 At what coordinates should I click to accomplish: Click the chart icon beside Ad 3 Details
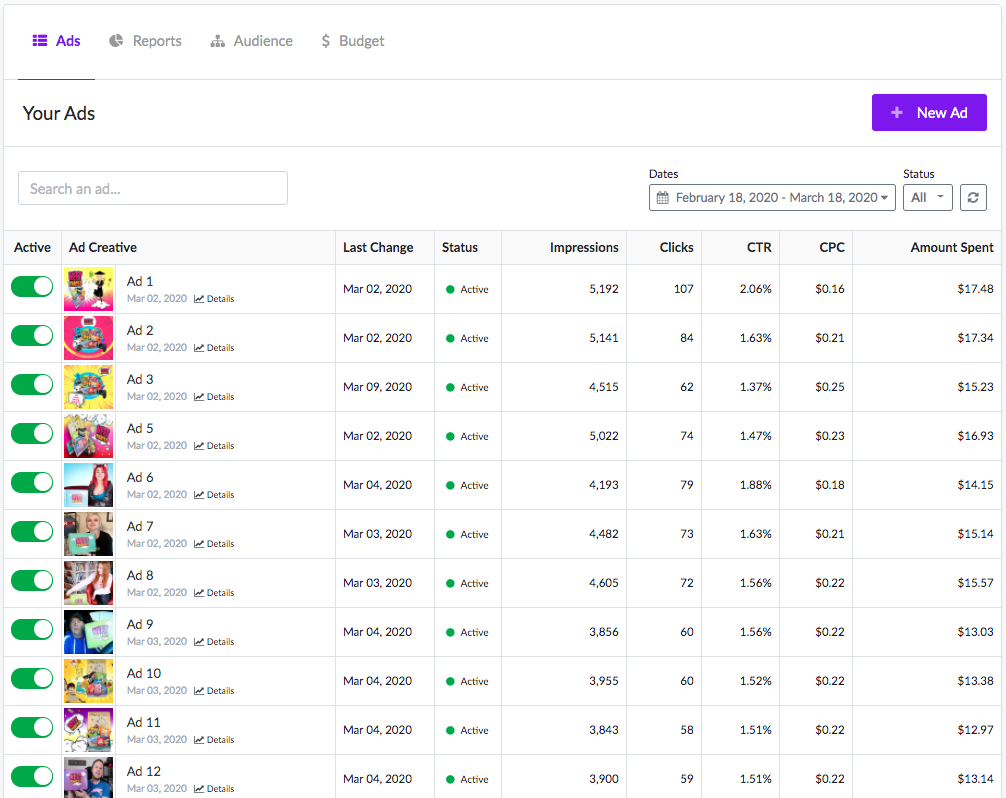pyautogui.click(x=199, y=397)
